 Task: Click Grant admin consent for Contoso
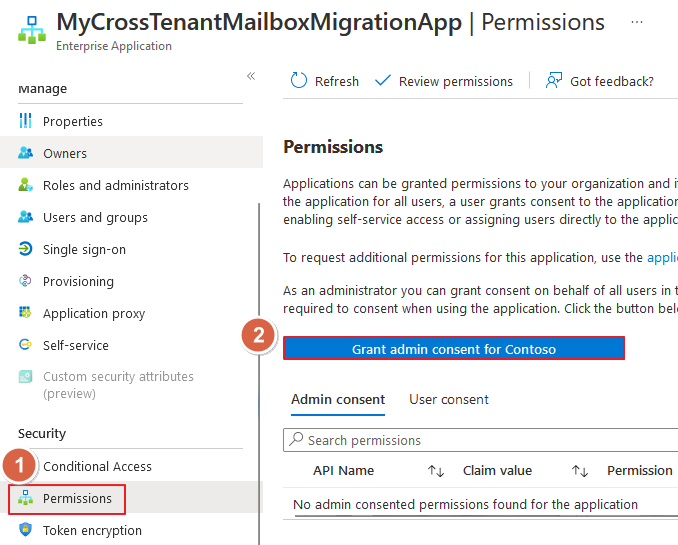(x=454, y=348)
